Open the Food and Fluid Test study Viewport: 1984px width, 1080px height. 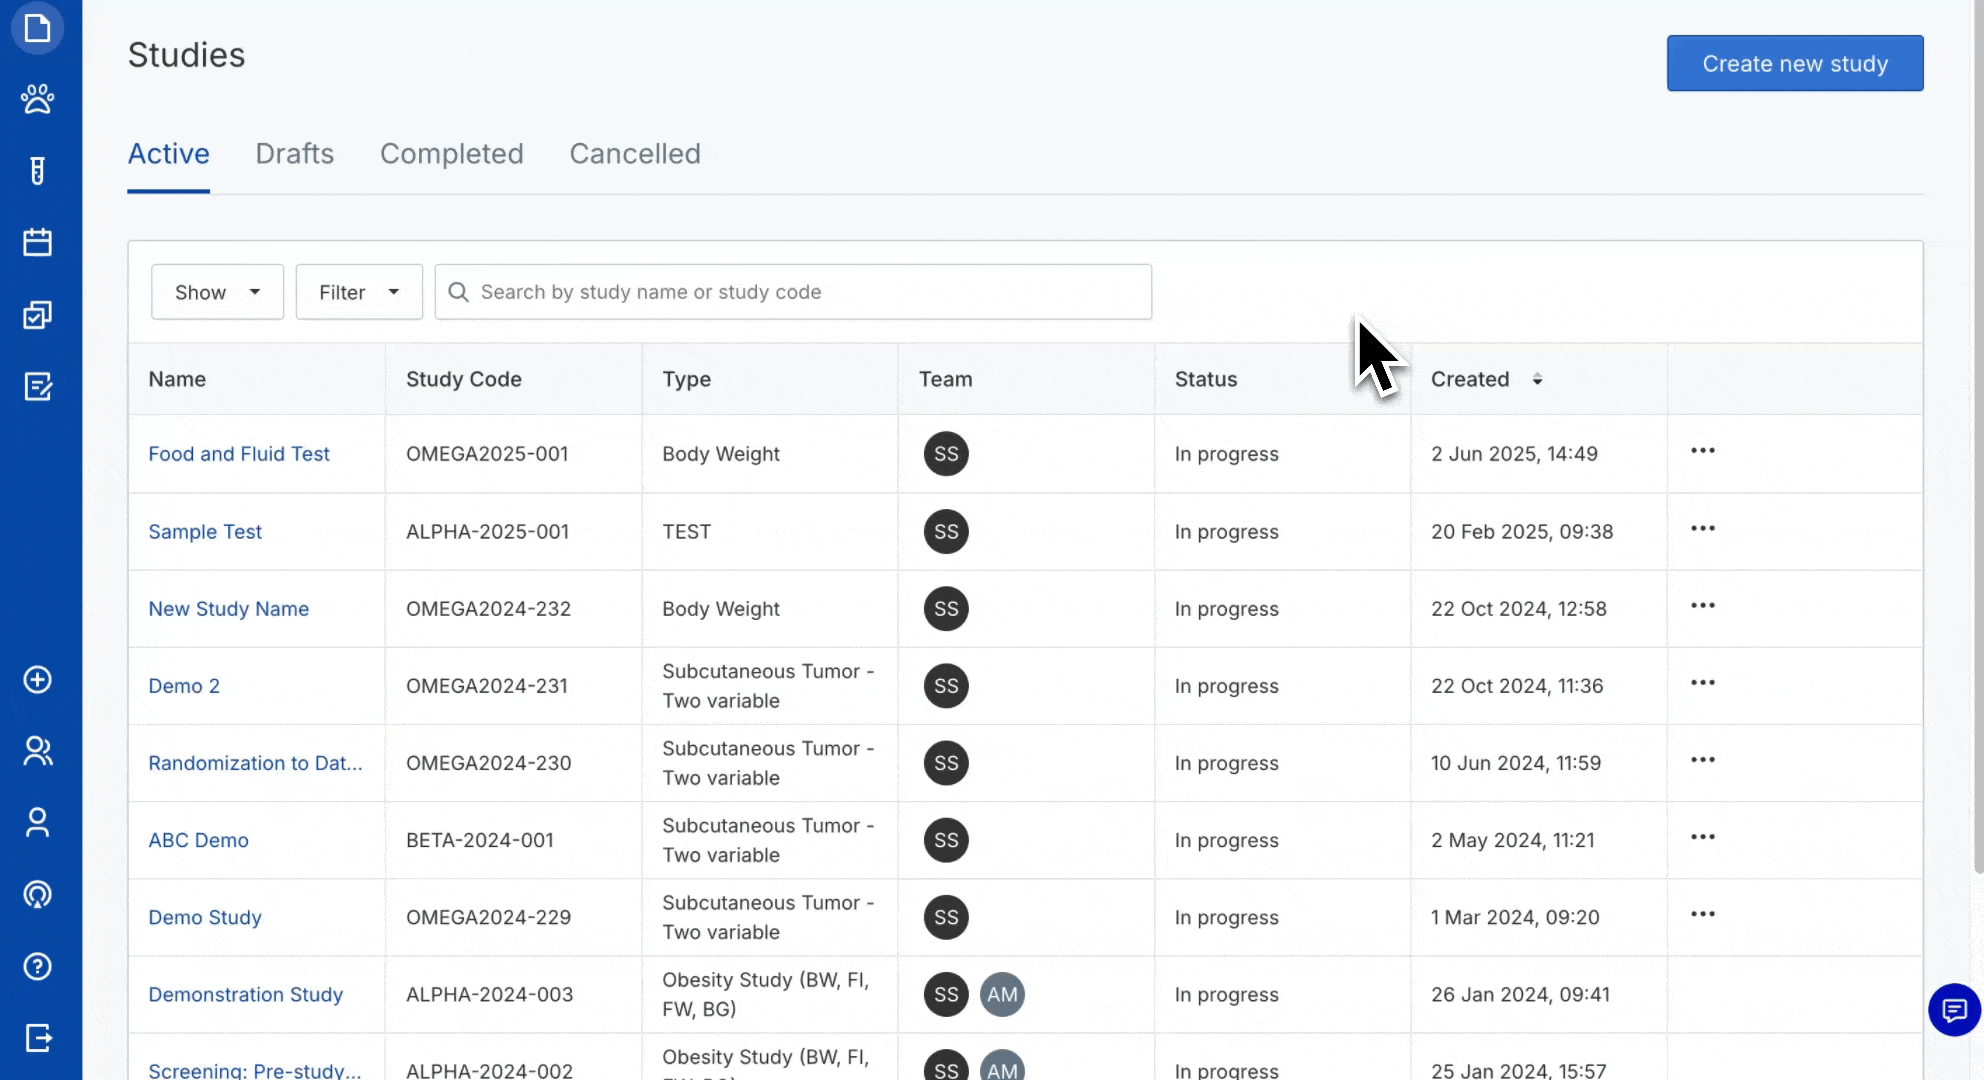pyautogui.click(x=239, y=454)
